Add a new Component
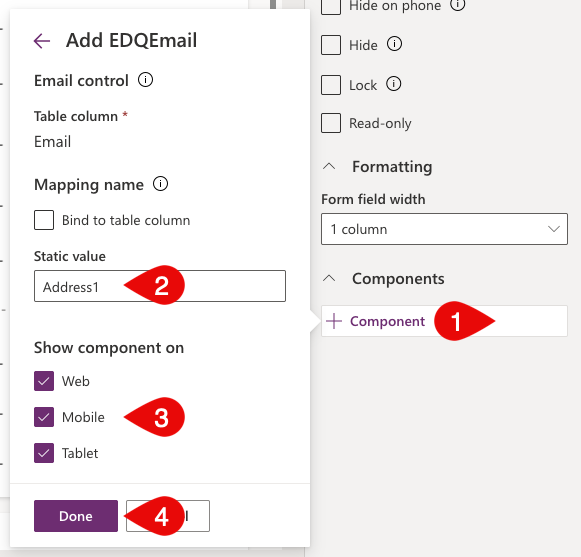The width and height of the screenshot is (581, 557). click(444, 321)
